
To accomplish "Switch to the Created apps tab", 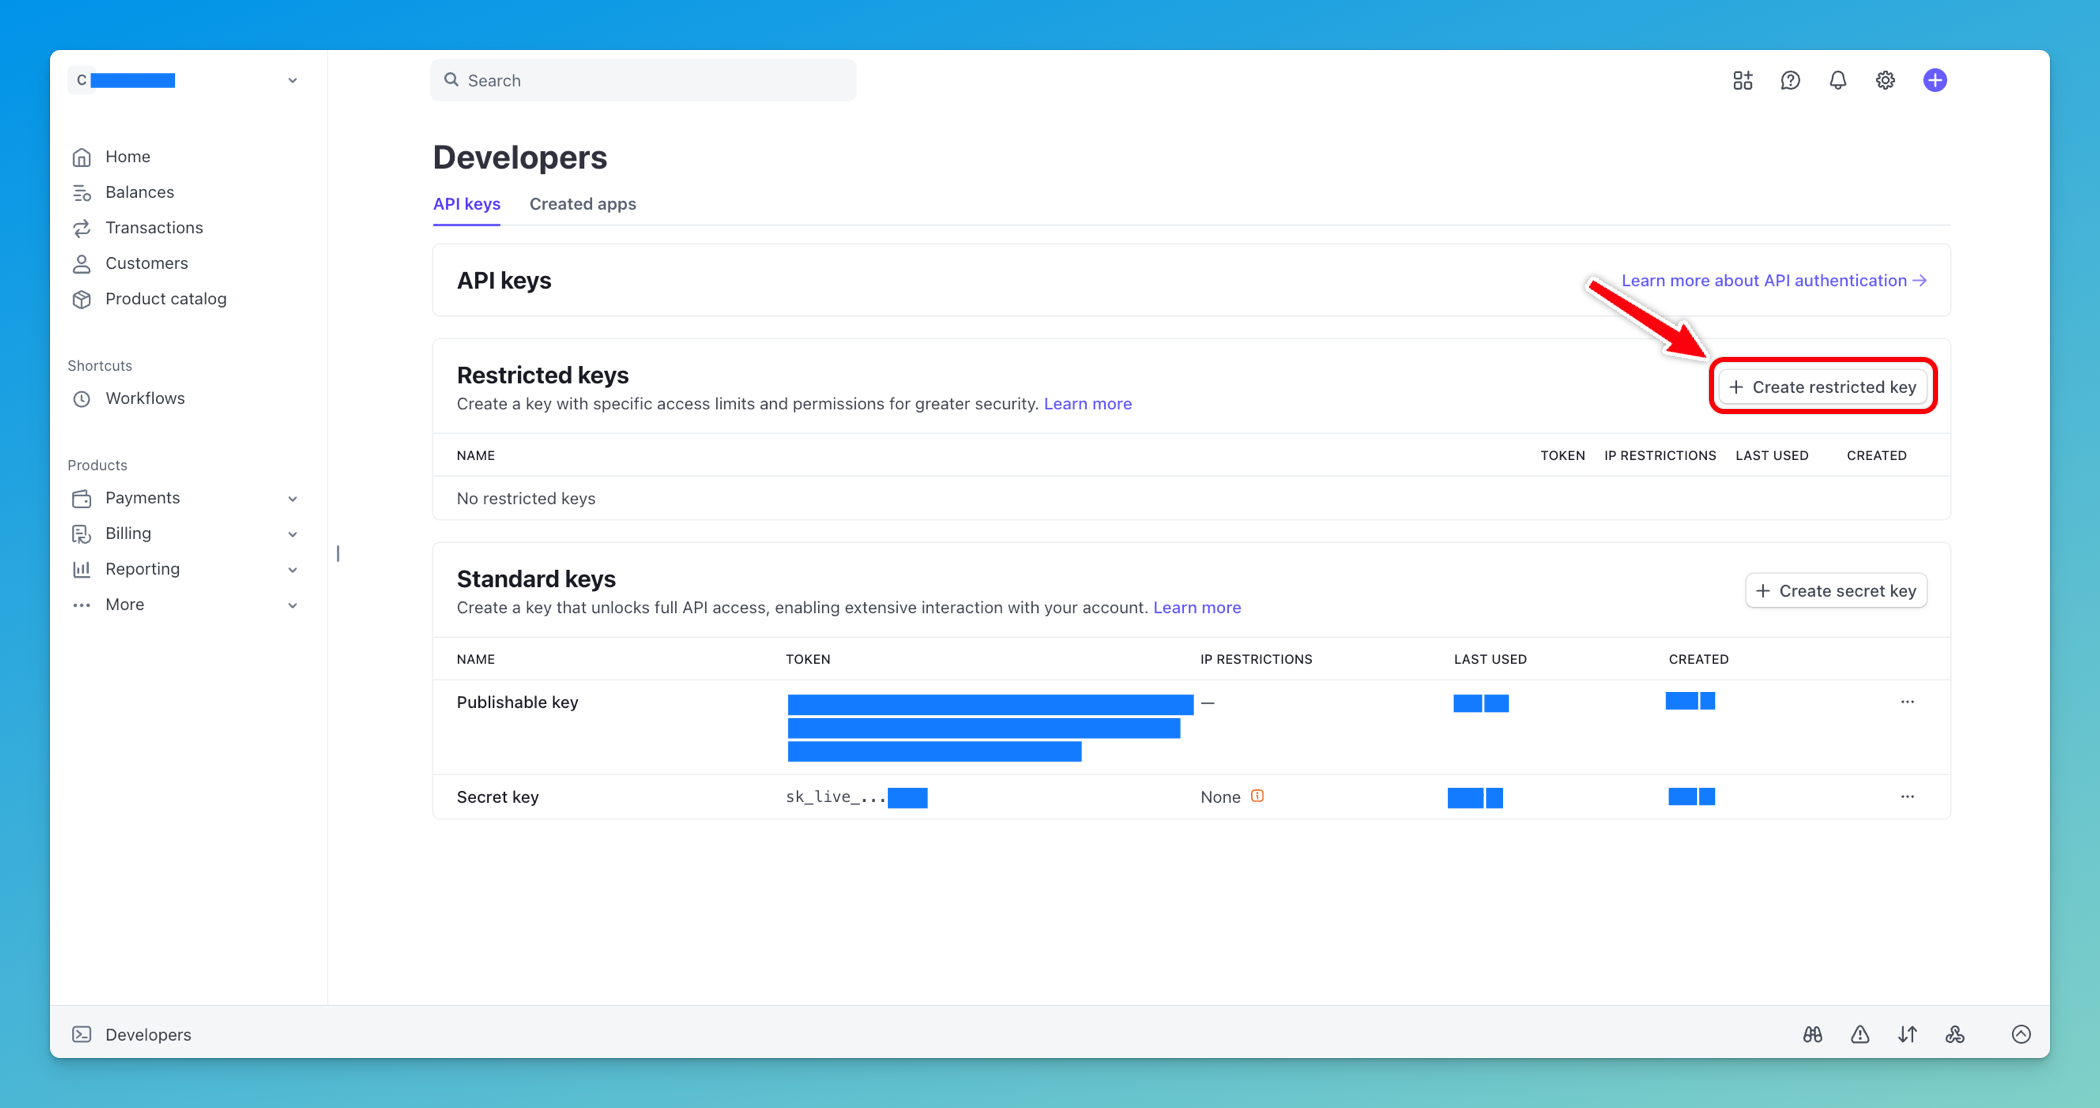I will (582, 204).
